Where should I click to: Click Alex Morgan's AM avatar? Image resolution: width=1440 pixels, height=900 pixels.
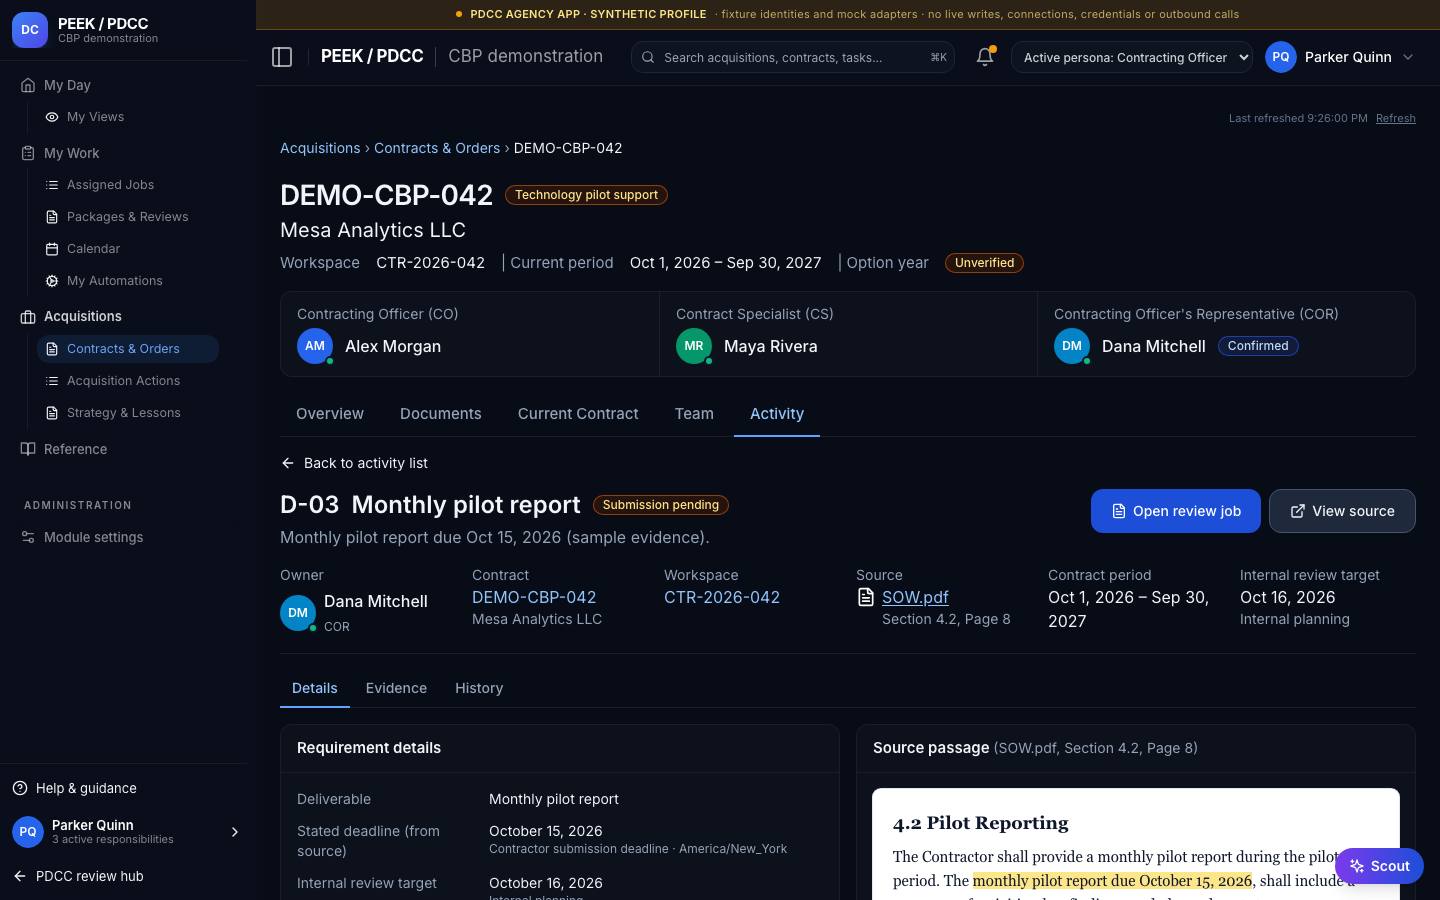(315, 346)
